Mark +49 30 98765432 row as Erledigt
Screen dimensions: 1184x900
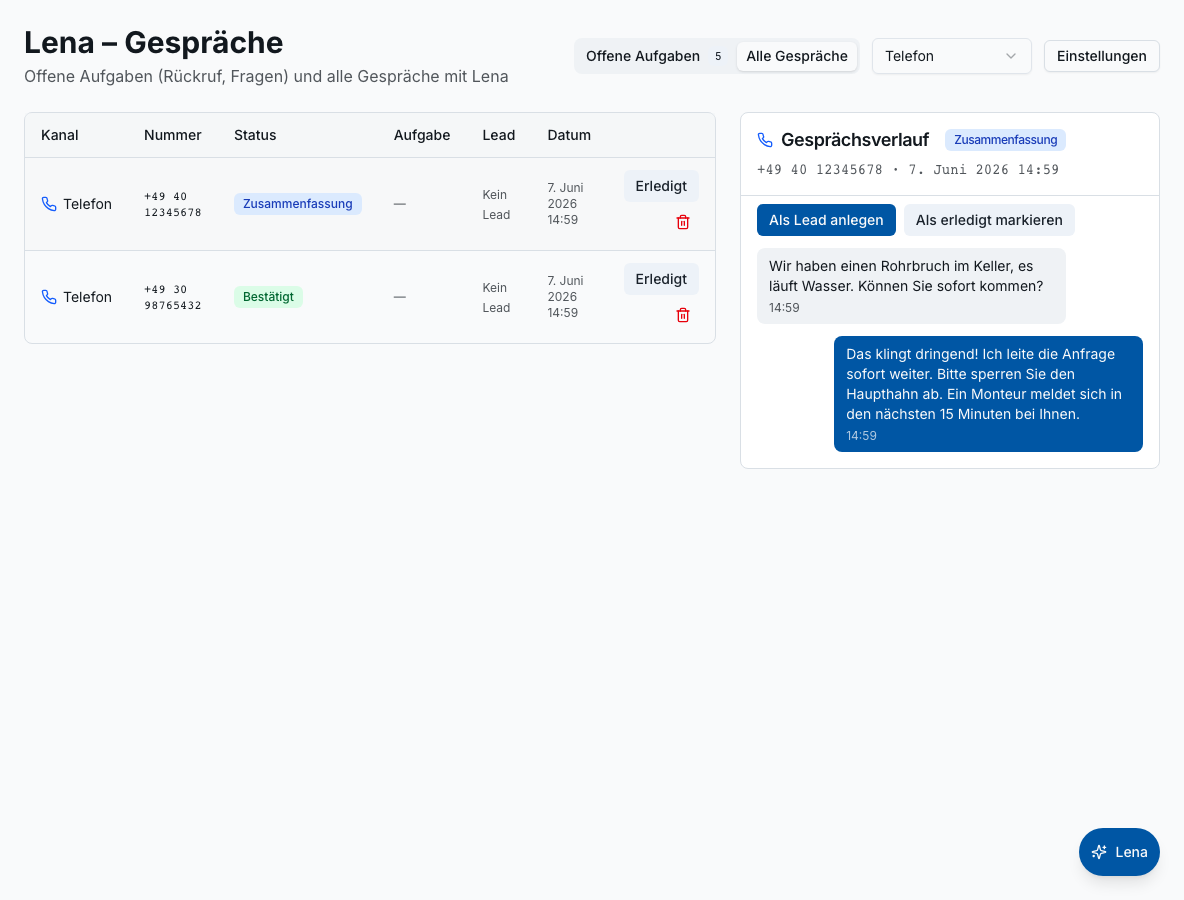(x=661, y=279)
